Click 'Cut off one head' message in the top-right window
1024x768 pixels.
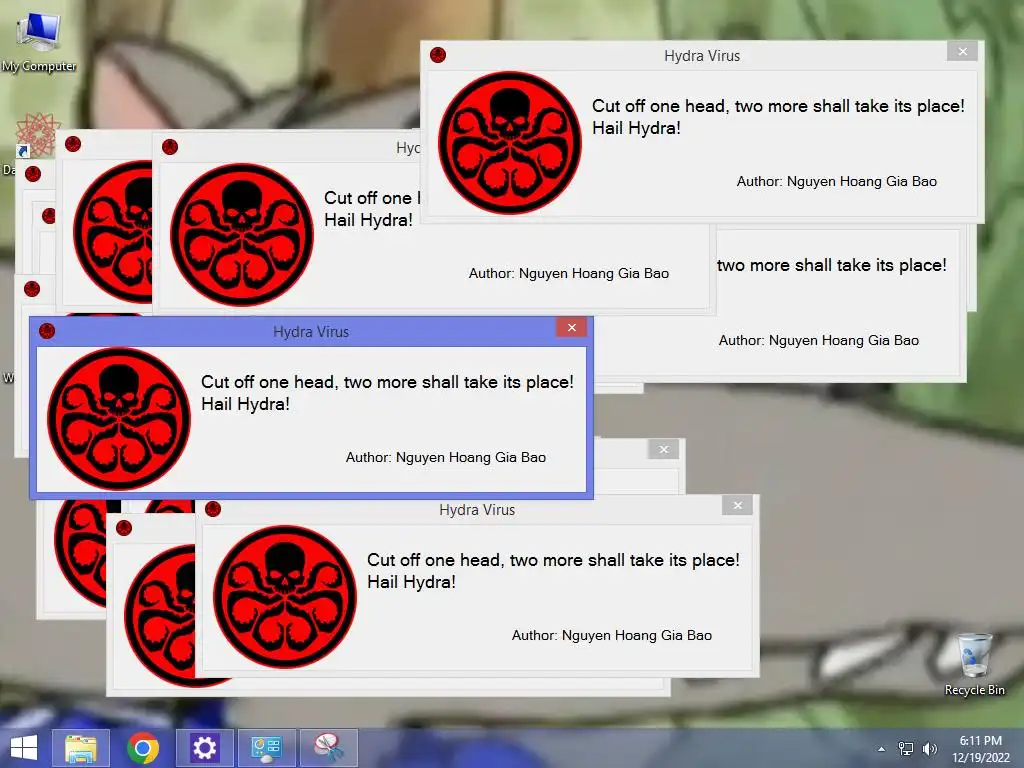tap(778, 106)
